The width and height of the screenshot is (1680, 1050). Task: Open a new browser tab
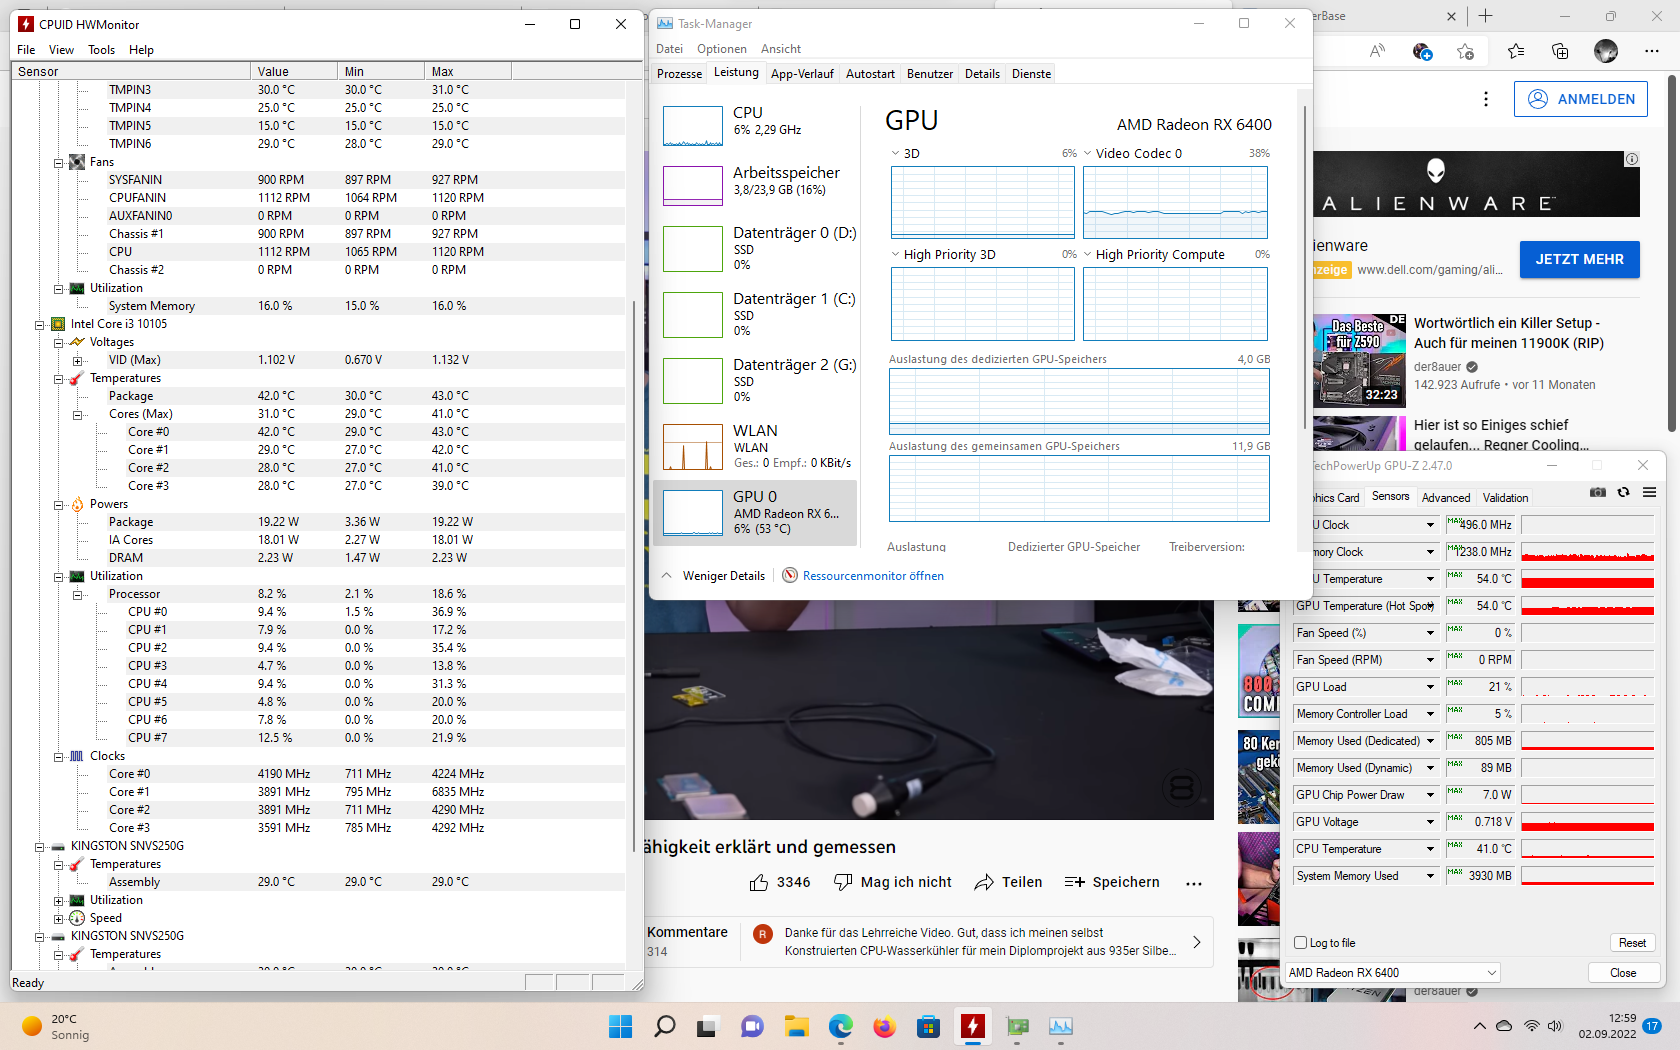point(1486,16)
